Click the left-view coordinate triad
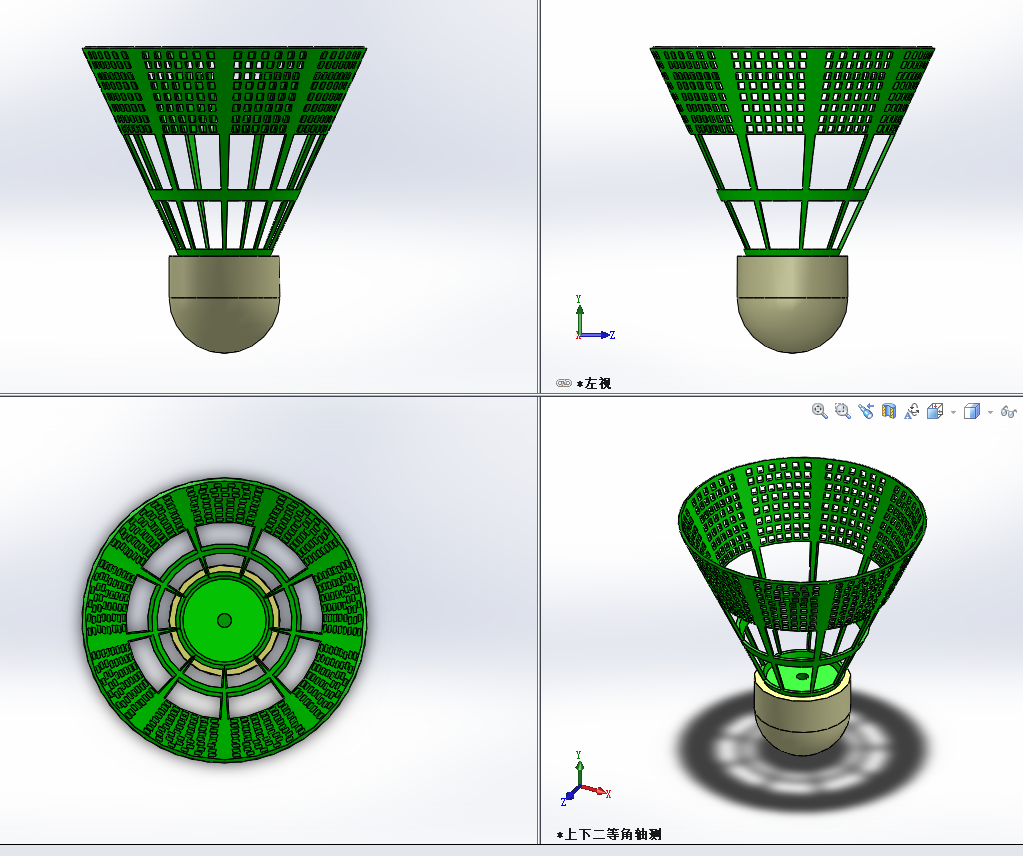 pos(594,318)
